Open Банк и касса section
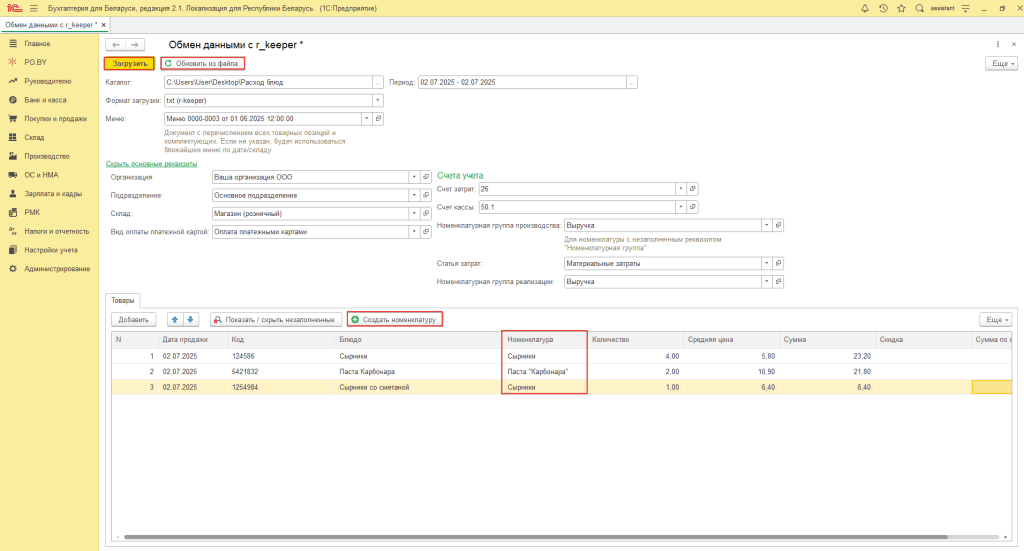The height and width of the screenshot is (551, 1024). point(45,100)
